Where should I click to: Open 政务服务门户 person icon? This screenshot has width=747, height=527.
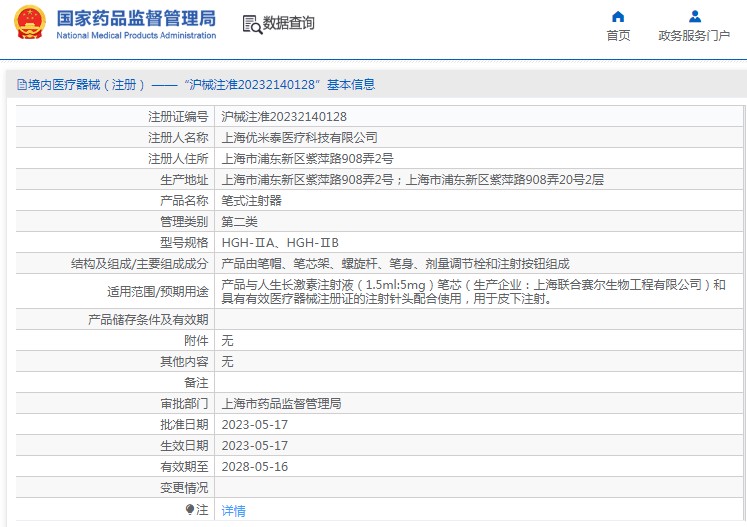click(x=695, y=17)
